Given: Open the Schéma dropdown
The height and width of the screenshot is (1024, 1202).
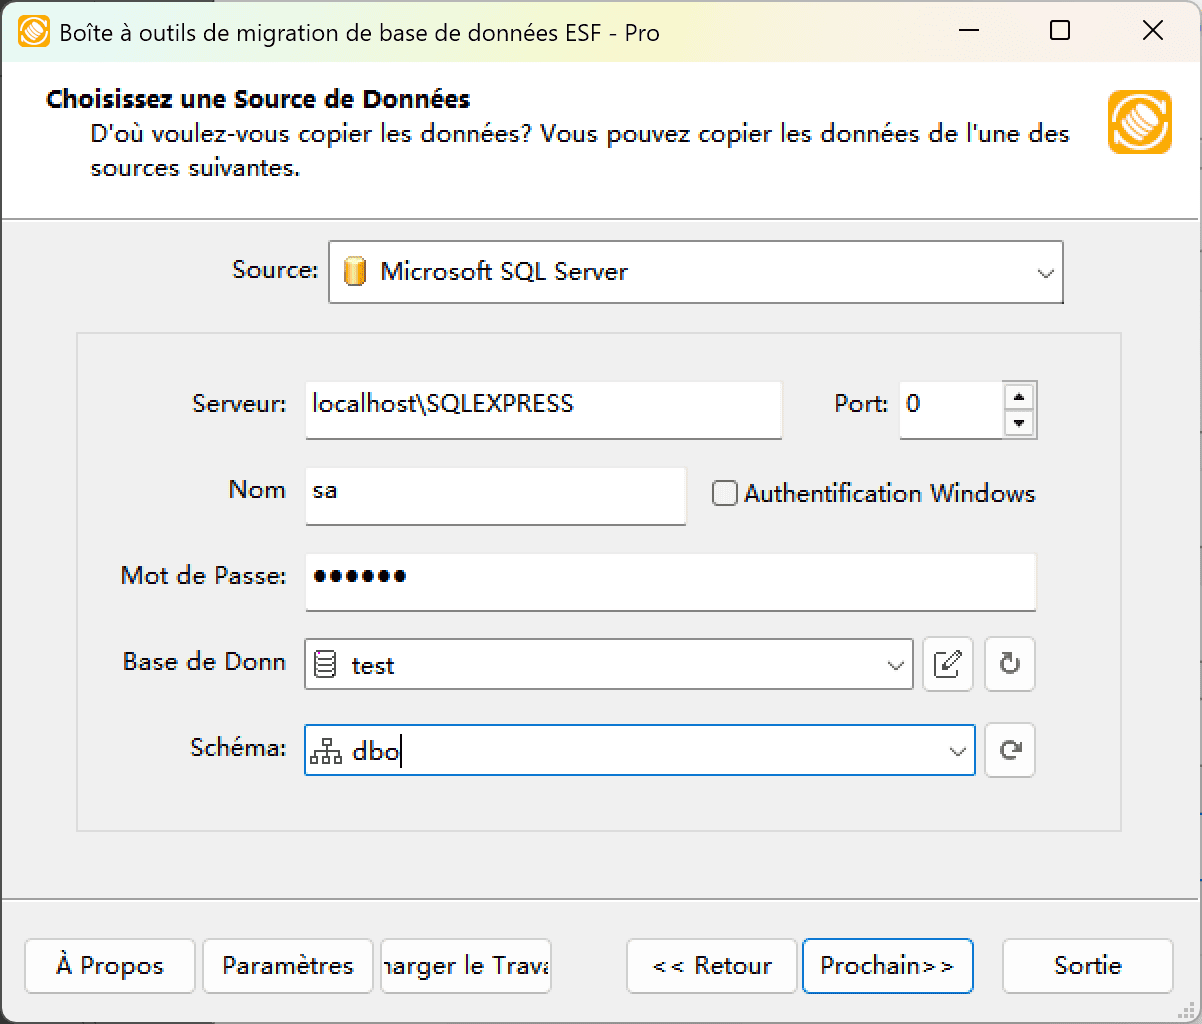Looking at the screenshot, I should 956,750.
